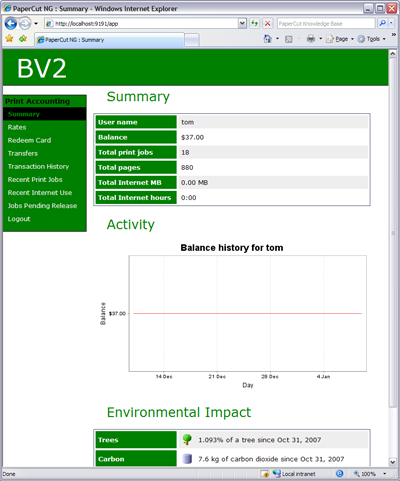The height and width of the screenshot is (481, 400).
Task: Click Add to Favorites star-plus icon
Action: tap(23, 39)
